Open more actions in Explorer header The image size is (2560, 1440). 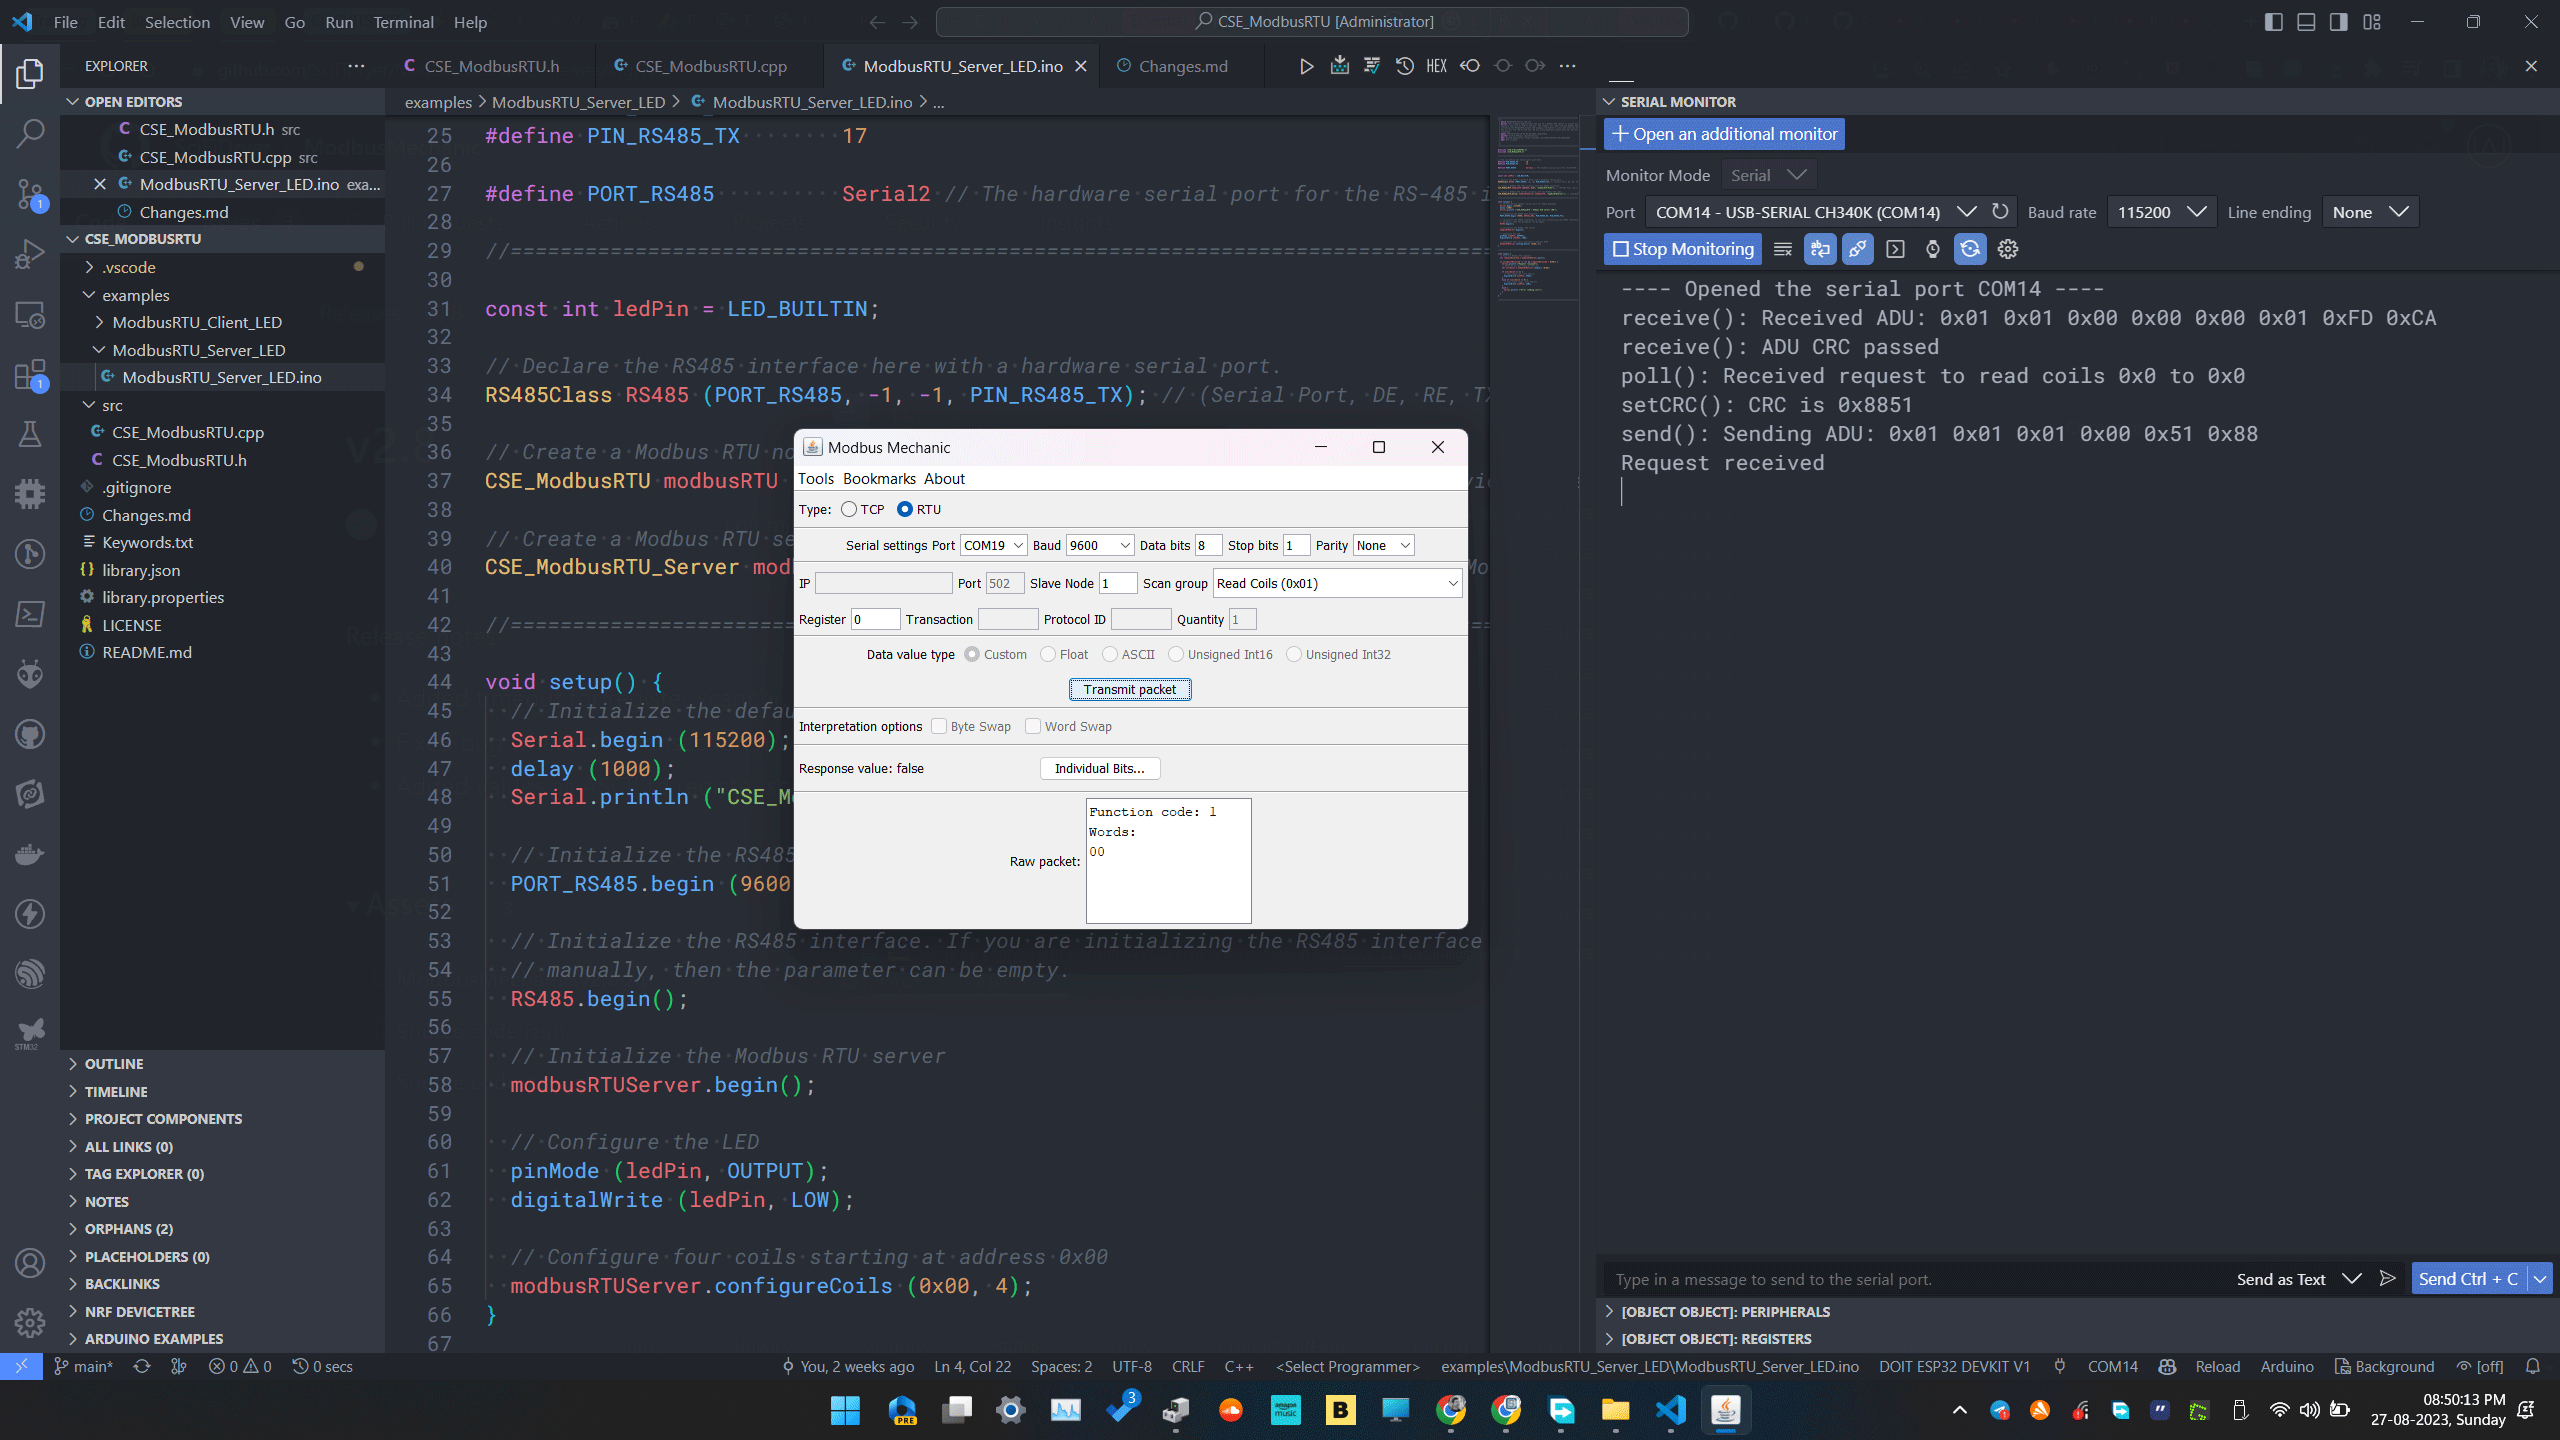pyautogui.click(x=356, y=66)
